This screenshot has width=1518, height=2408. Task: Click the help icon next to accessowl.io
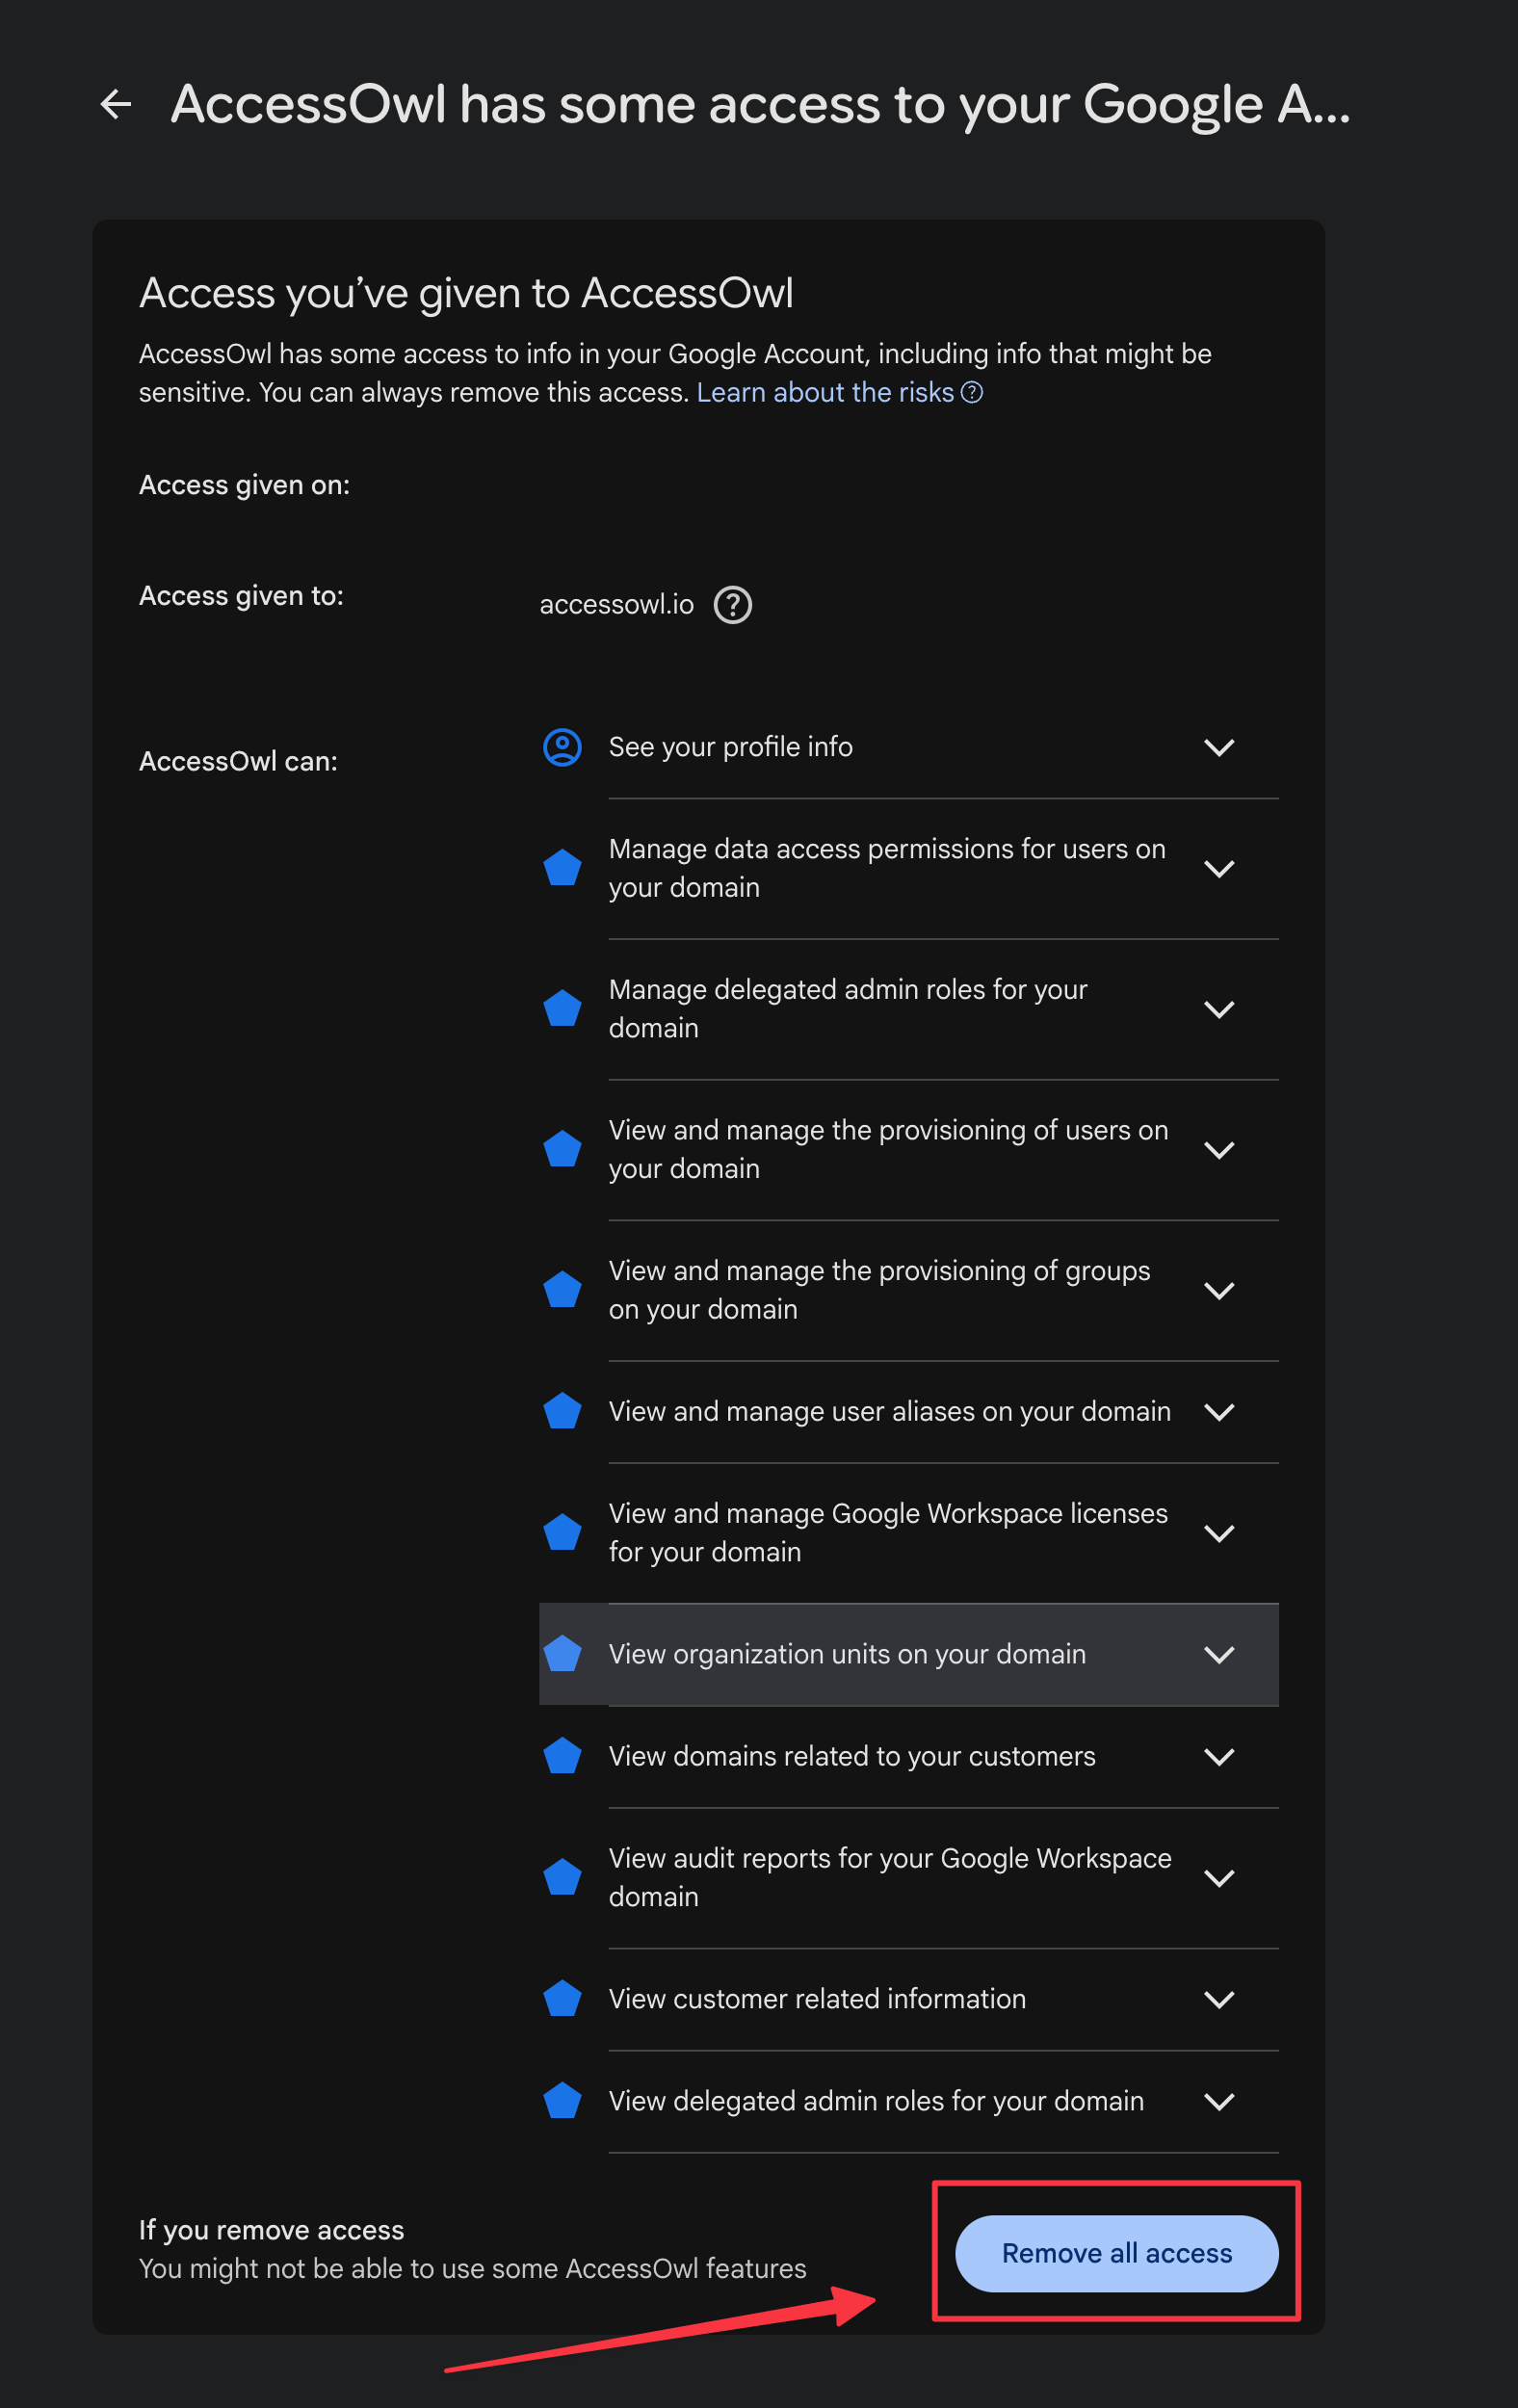pyautogui.click(x=733, y=604)
